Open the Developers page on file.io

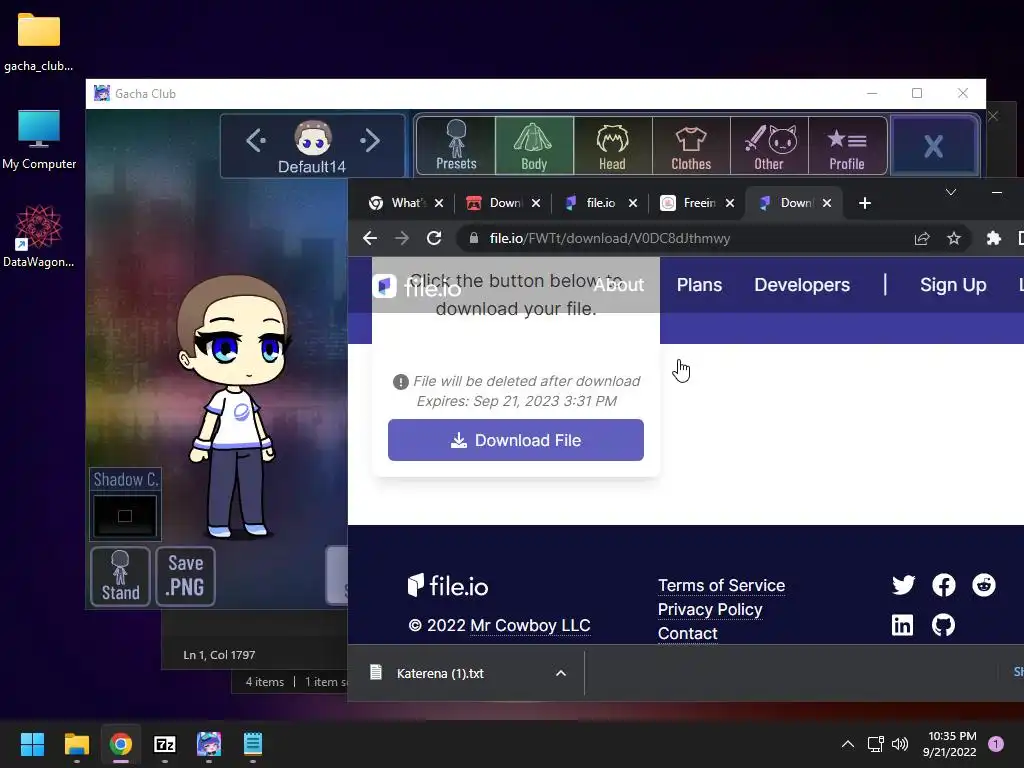(802, 285)
